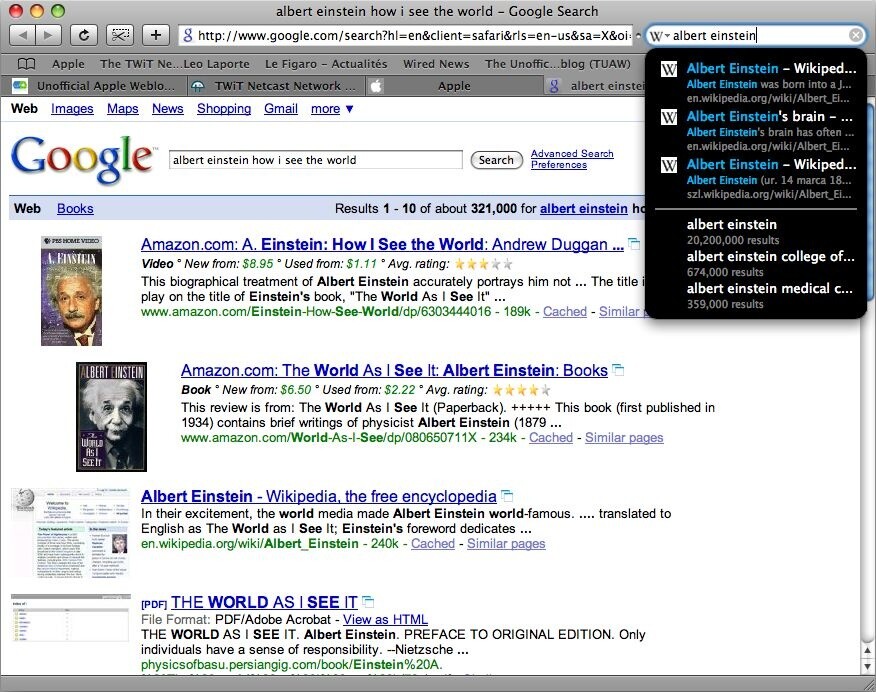
Task: Click the Google Search button
Action: click(x=496, y=160)
